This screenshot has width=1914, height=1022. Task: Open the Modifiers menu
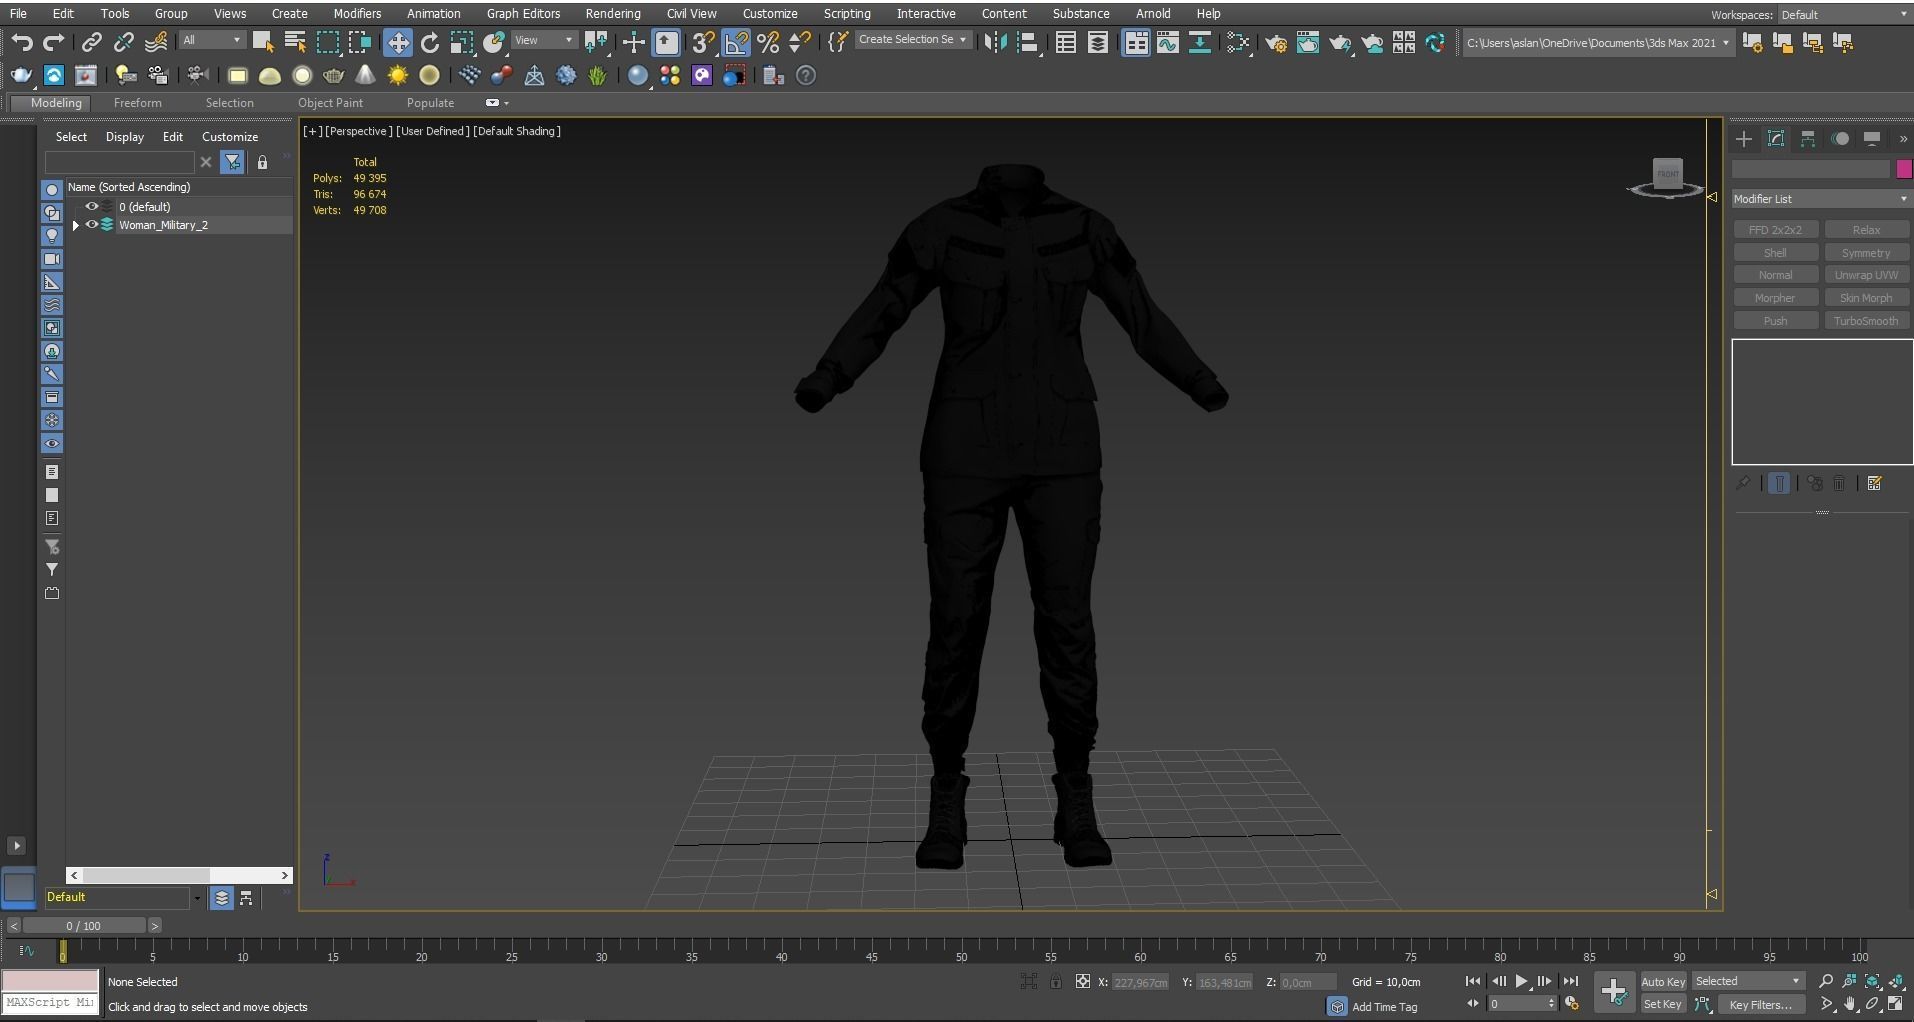[x=357, y=14]
